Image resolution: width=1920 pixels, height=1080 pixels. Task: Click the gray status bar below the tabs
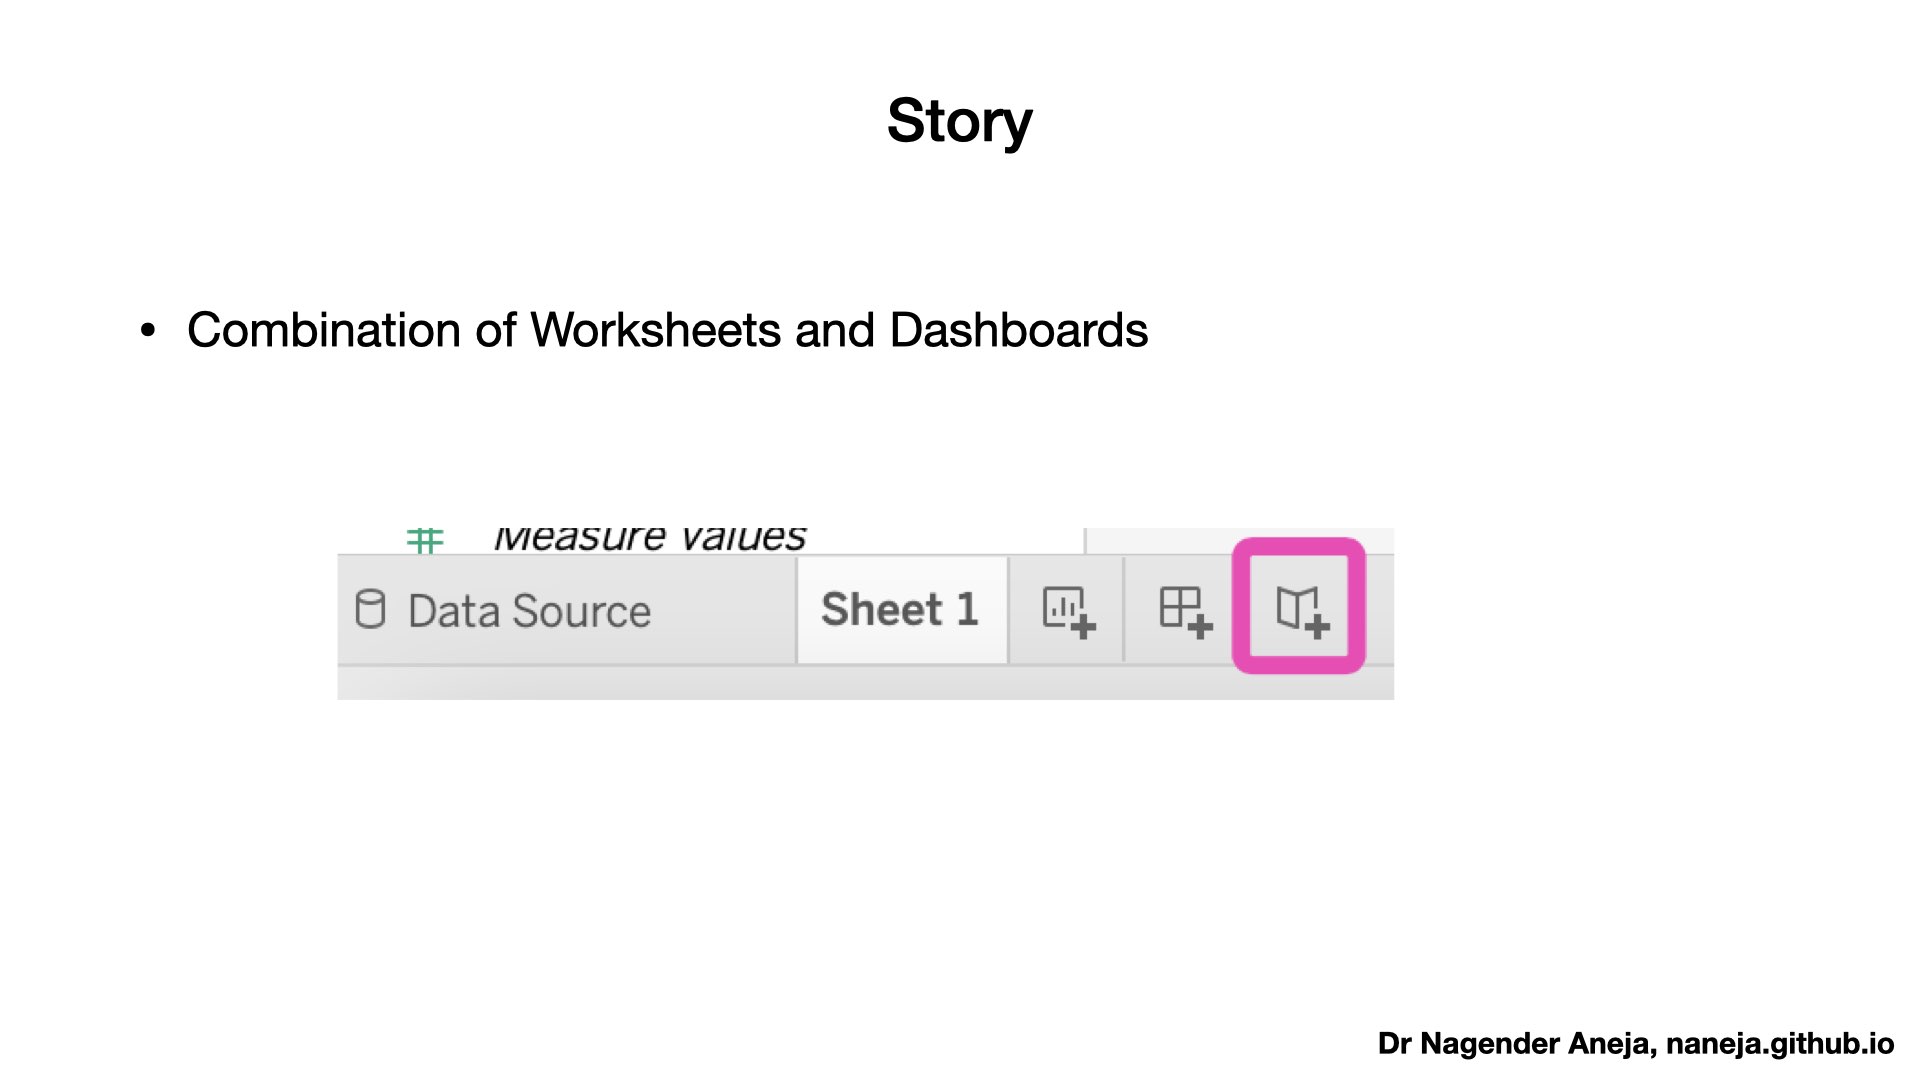click(x=865, y=683)
